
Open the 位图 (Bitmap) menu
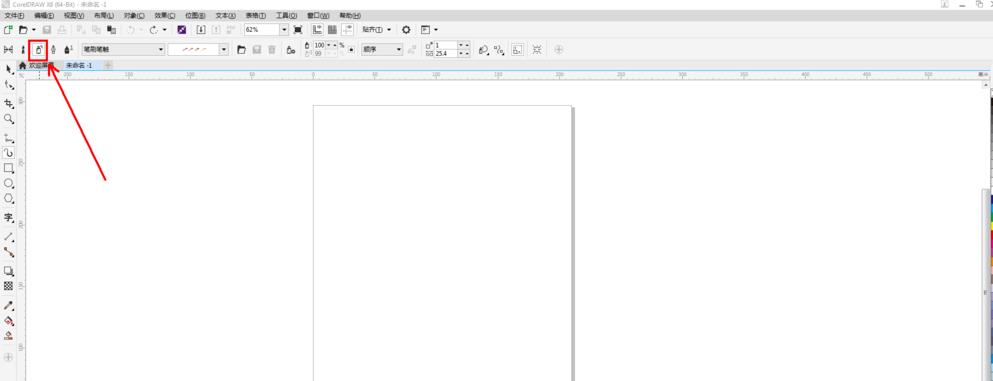pos(195,15)
